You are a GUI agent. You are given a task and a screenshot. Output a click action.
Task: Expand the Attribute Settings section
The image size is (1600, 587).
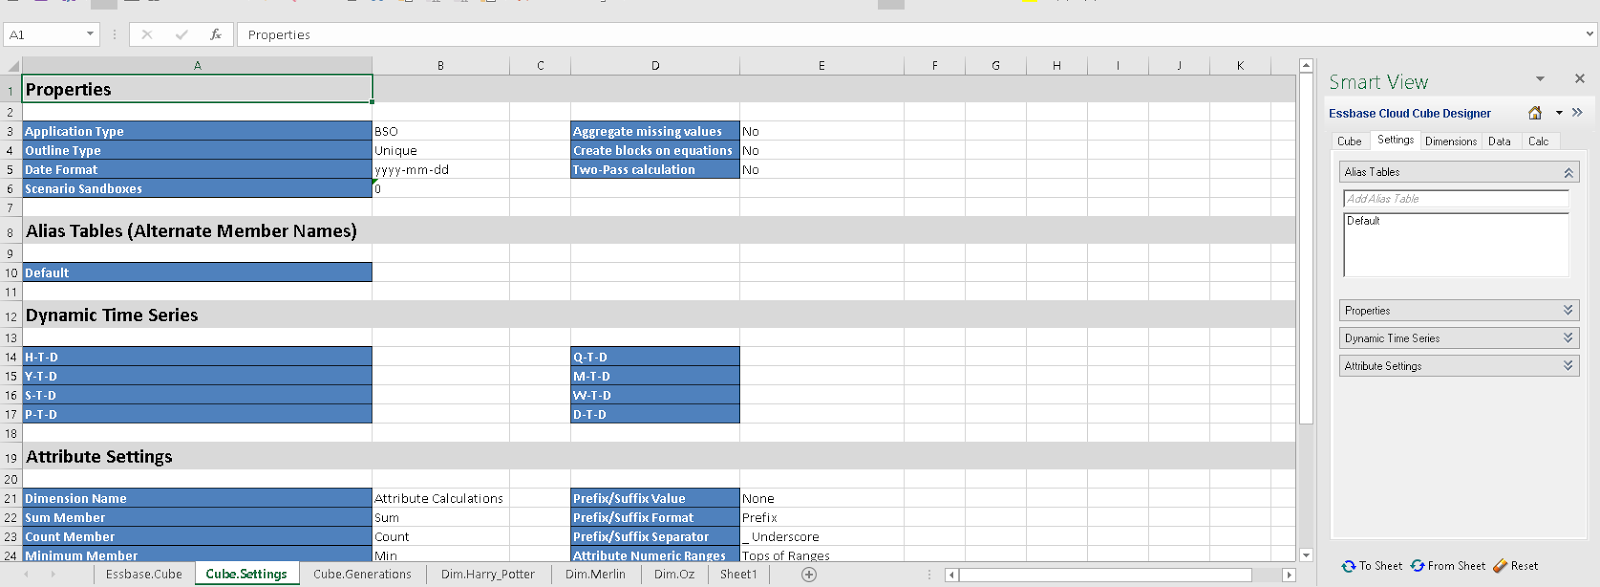(1568, 367)
